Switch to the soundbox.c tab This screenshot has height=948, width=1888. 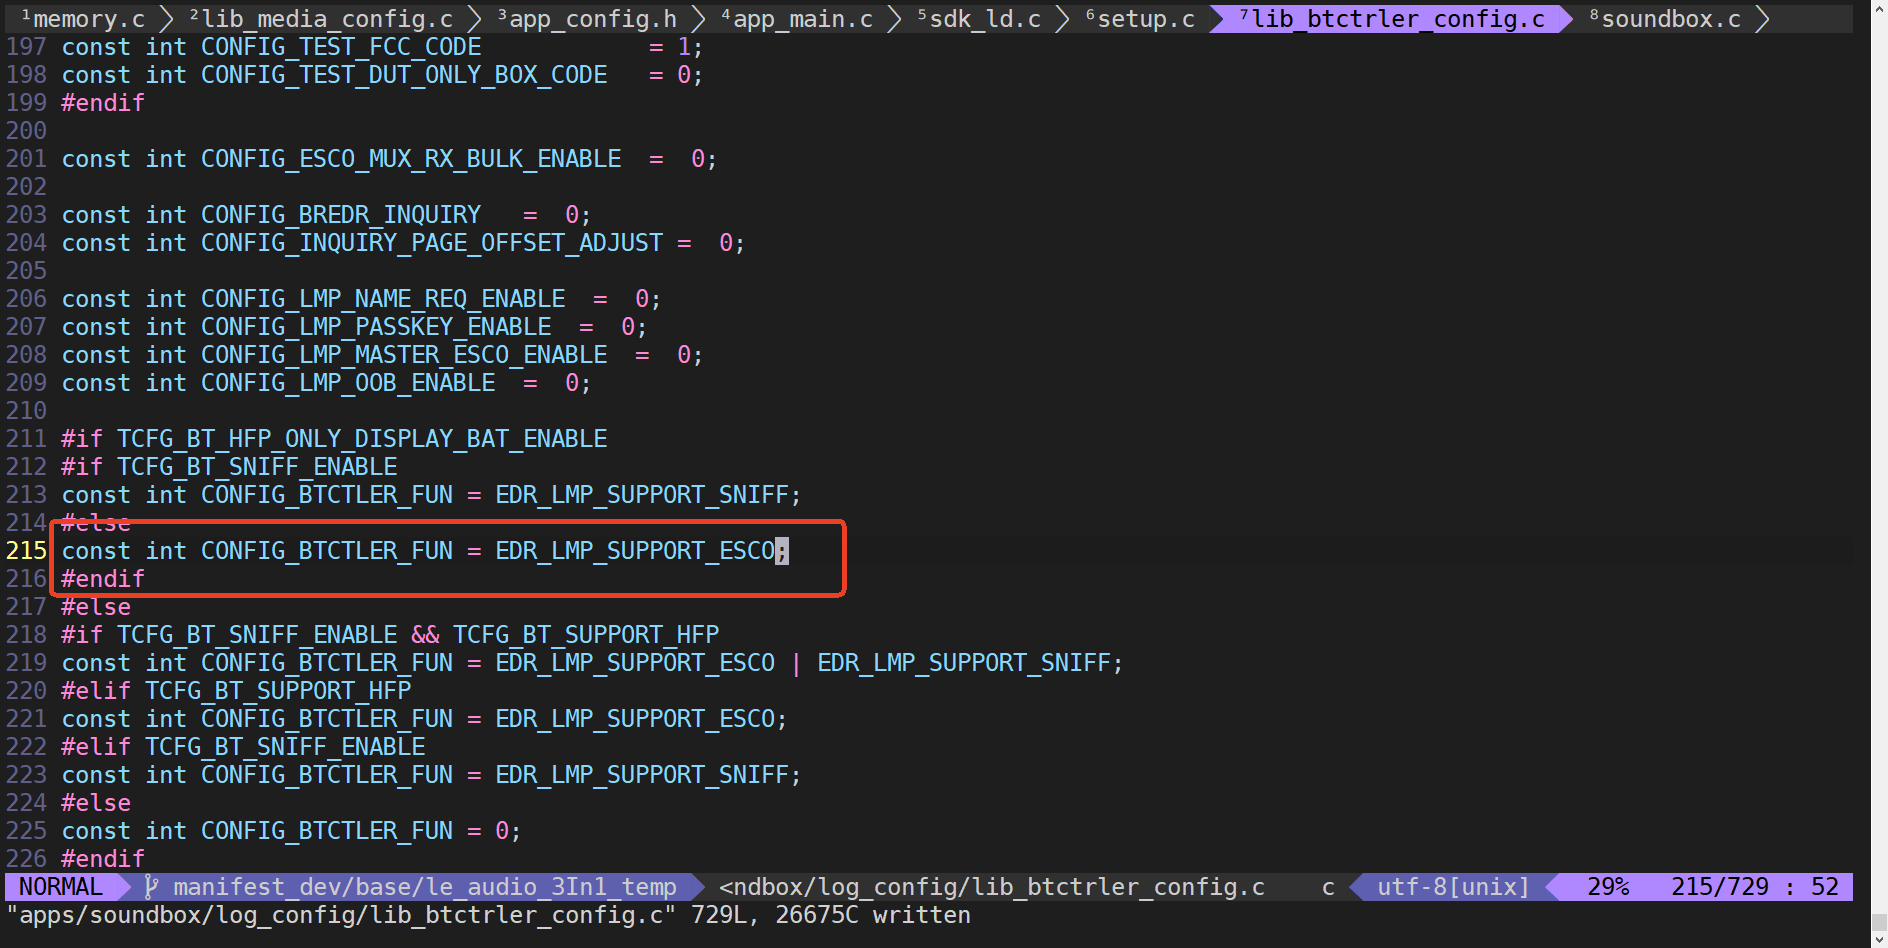coord(1665,19)
